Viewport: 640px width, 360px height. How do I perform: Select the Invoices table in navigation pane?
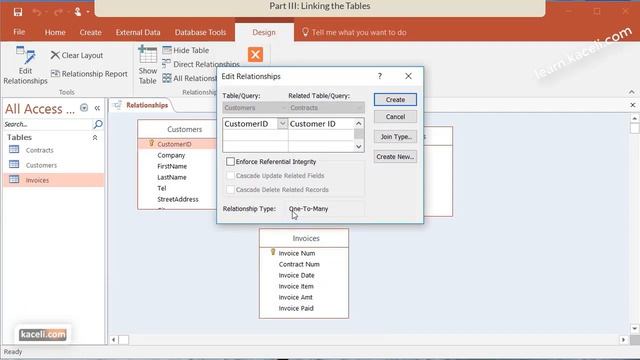tap(53, 180)
